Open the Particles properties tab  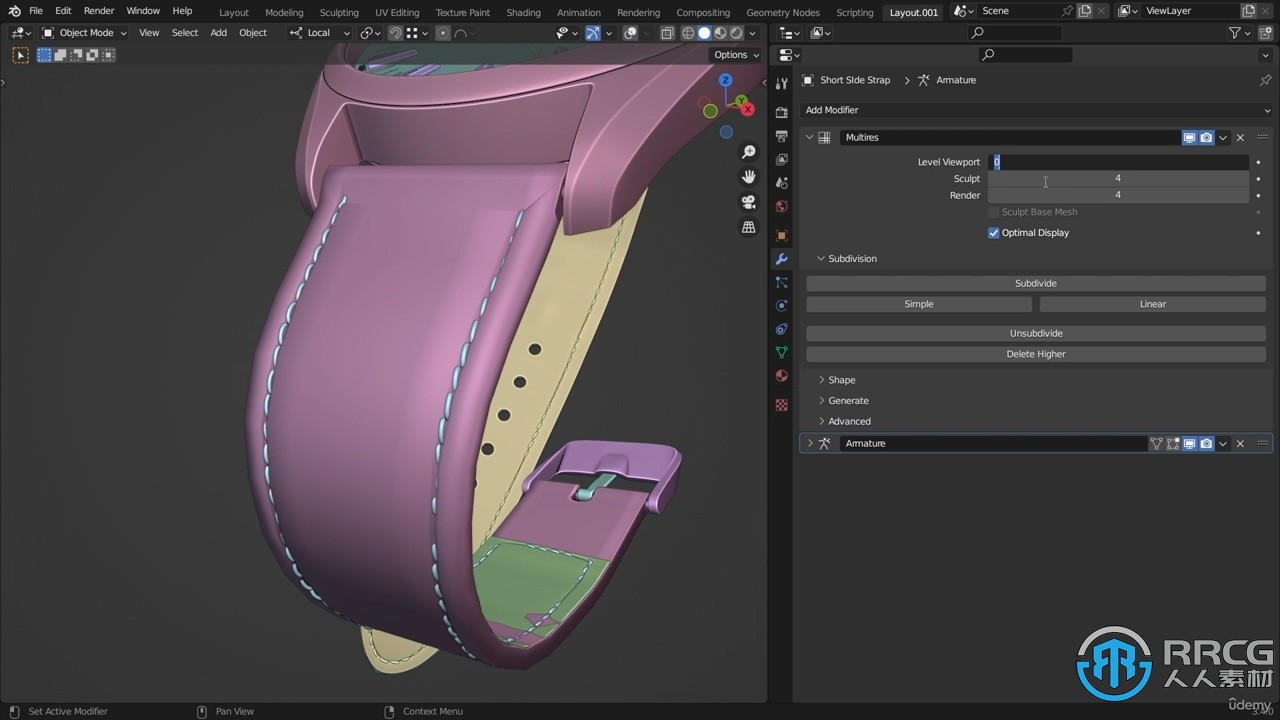pyautogui.click(x=782, y=283)
